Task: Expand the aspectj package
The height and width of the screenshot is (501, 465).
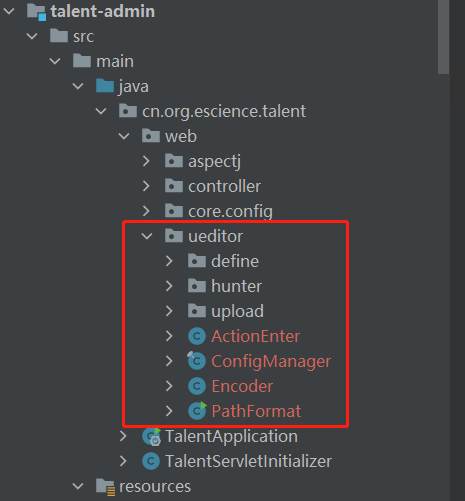Action: coord(146,161)
